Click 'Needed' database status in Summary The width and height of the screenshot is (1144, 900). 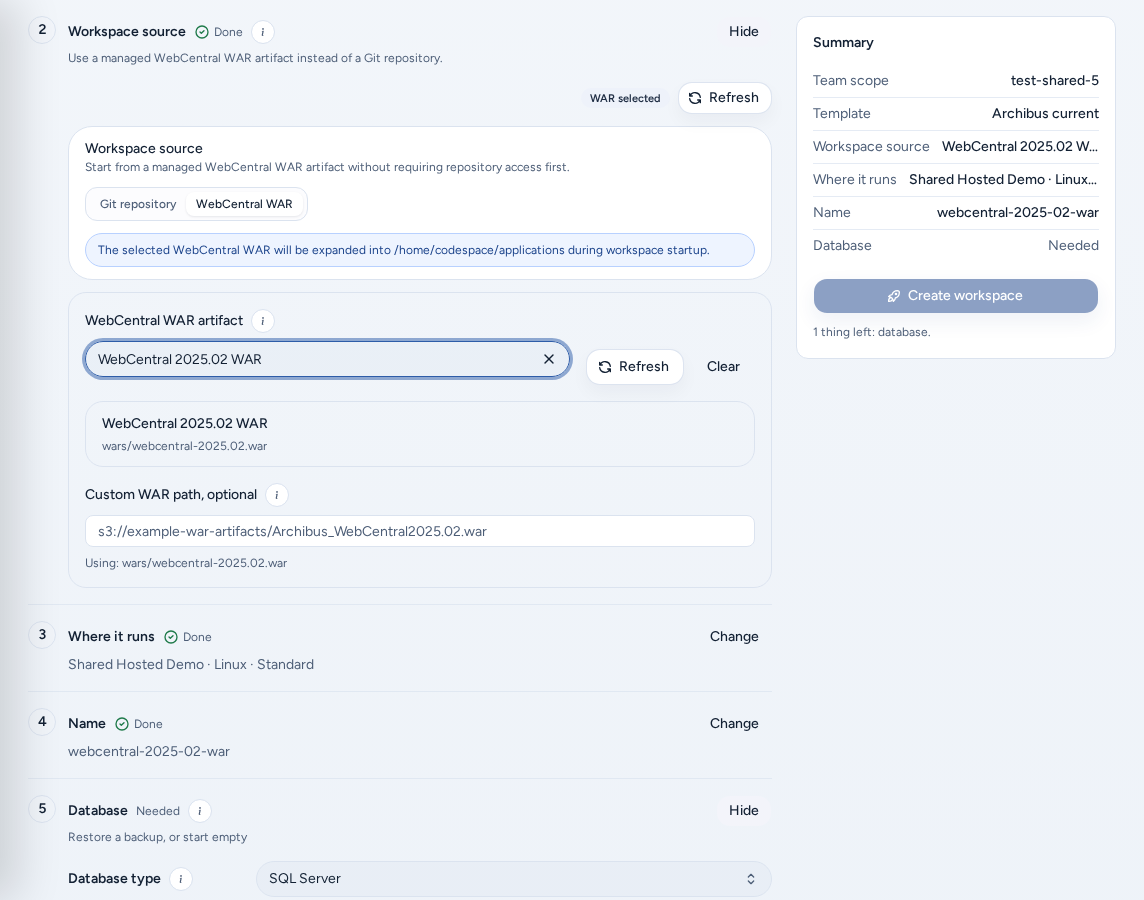point(1073,245)
